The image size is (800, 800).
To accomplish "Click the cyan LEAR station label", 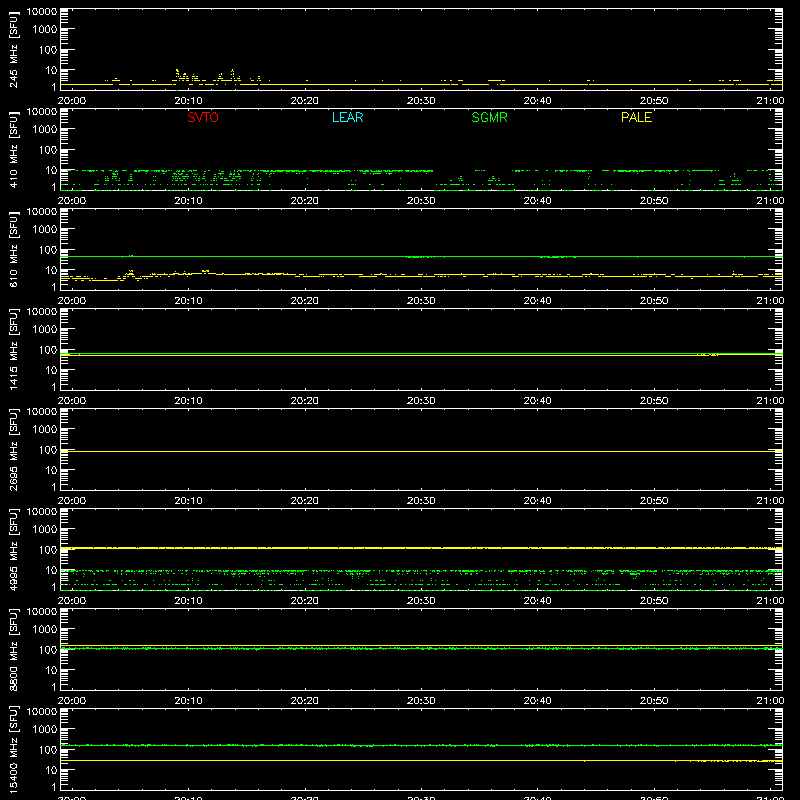I will [x=347, y=117].
